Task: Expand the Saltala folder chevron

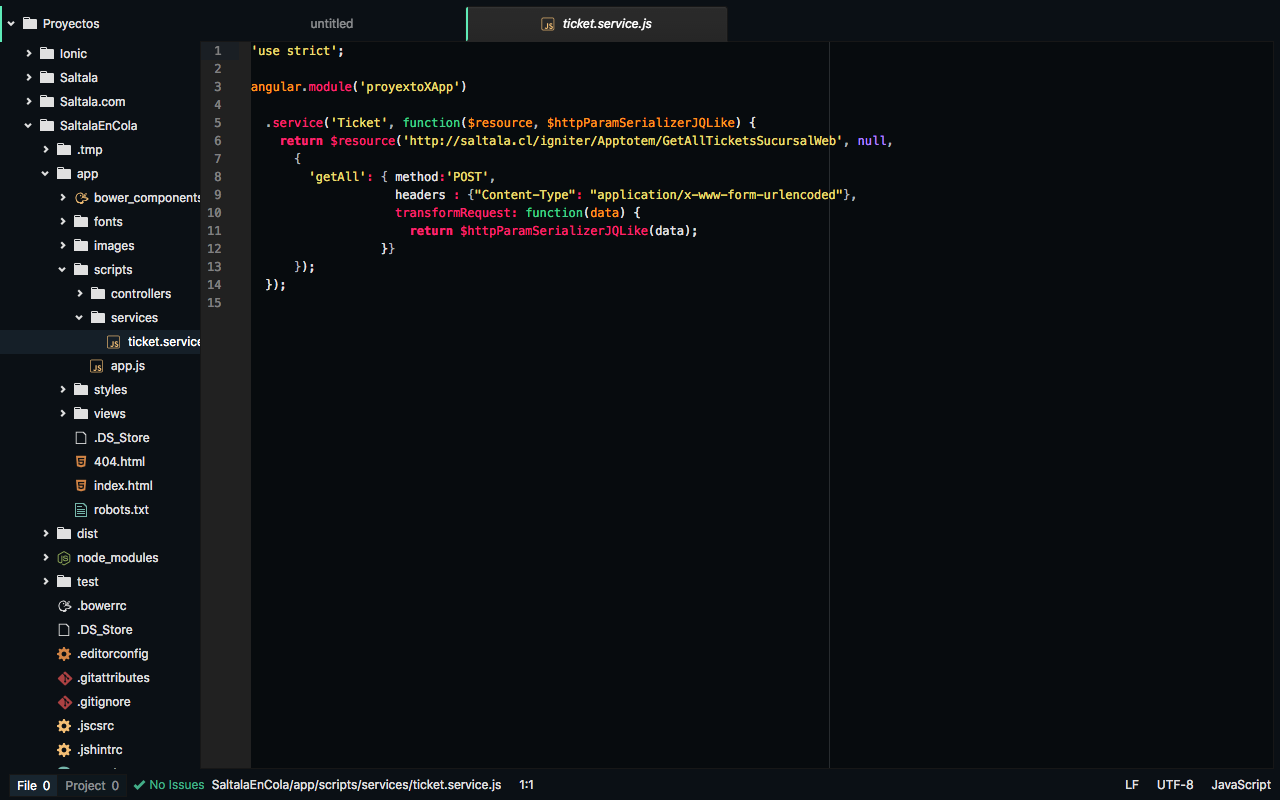Action: click(28, 77)
